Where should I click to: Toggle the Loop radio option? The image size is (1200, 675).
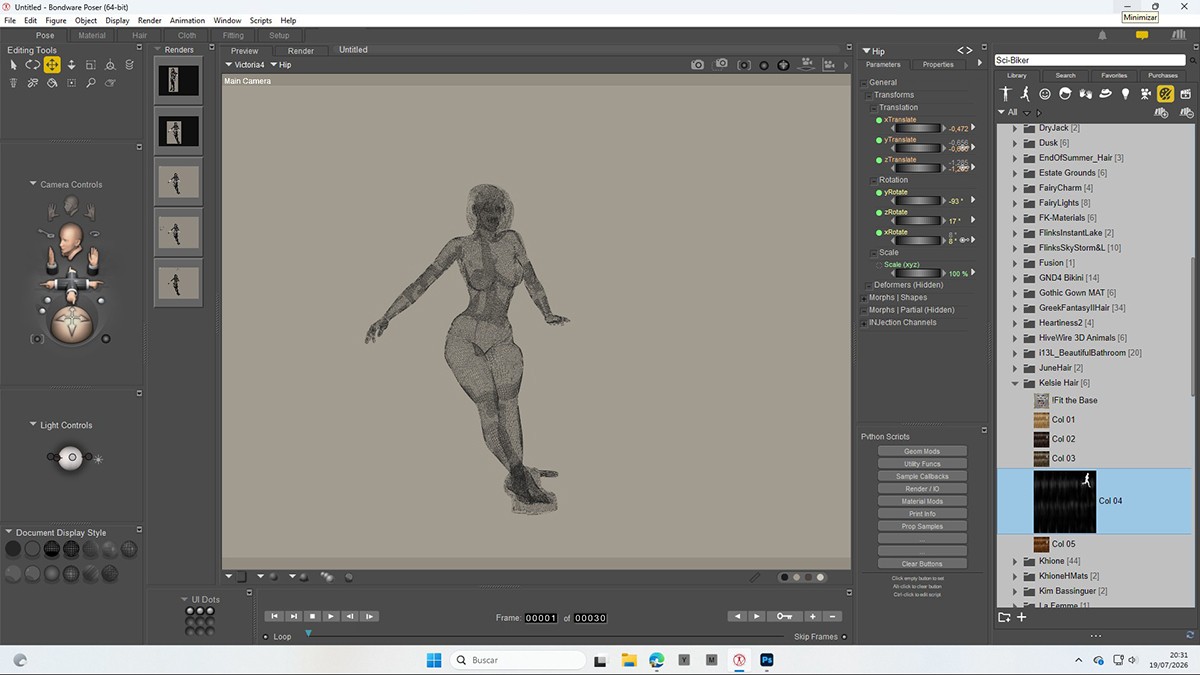click(266, 636)
